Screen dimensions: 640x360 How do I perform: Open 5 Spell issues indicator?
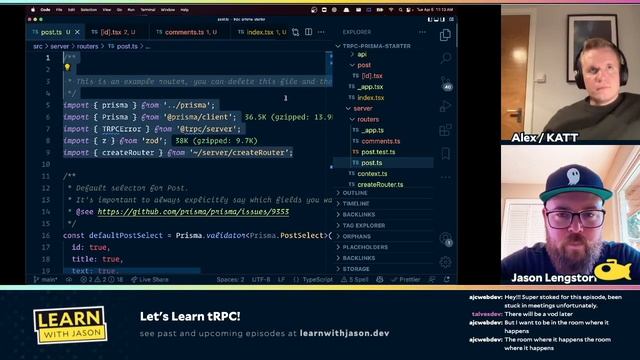[x=354, y=280]
